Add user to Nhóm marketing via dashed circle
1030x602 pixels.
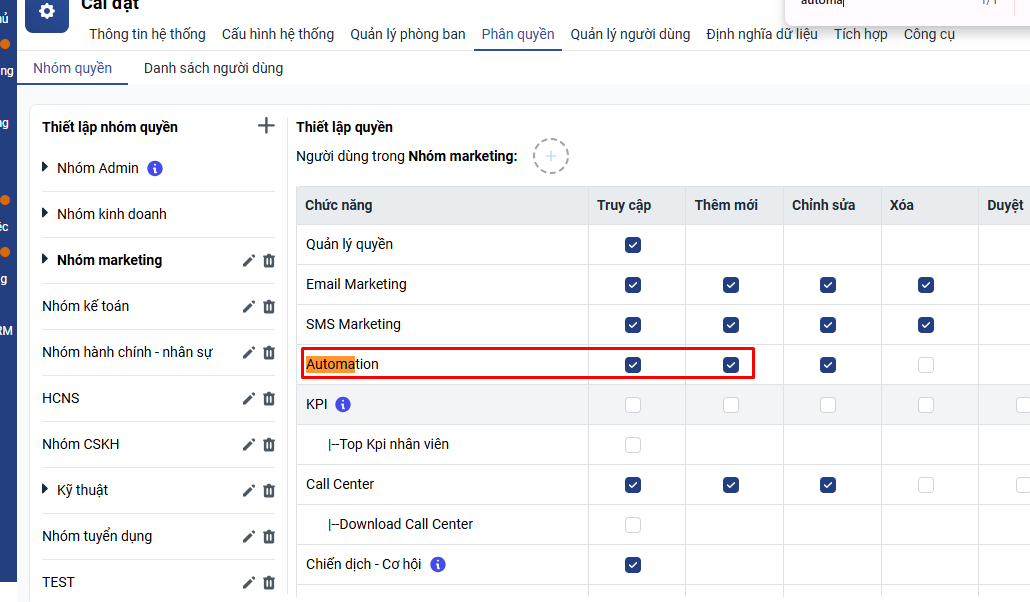(x=551, y=156)
